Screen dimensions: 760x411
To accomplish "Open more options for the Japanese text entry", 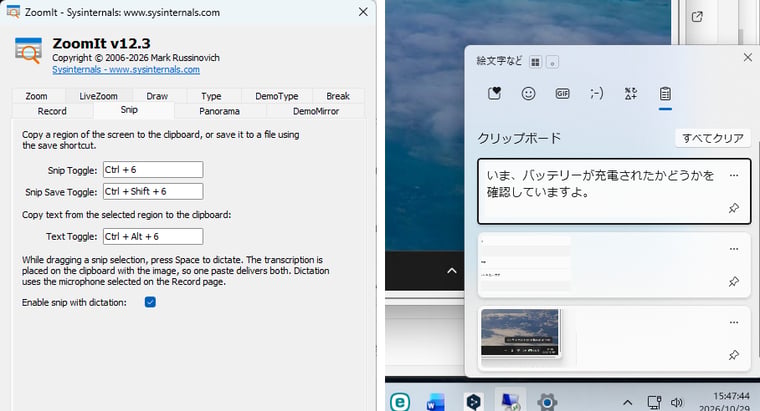I will pyautogui.click(x=734, y=175).
